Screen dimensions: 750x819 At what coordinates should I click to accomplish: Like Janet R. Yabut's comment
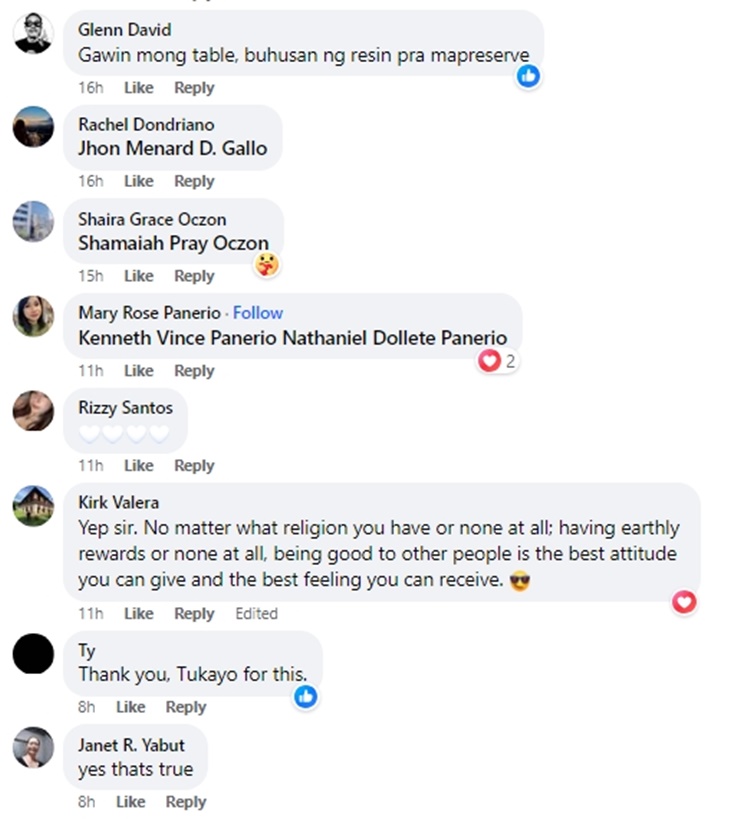[130, 802]
